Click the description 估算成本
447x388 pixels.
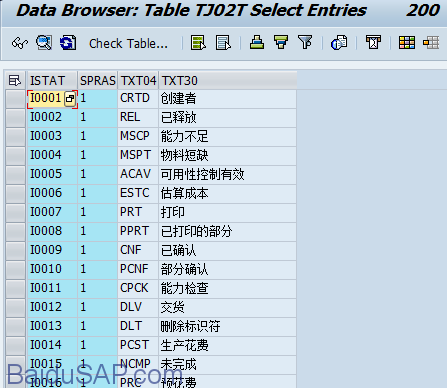click(184, 194)
